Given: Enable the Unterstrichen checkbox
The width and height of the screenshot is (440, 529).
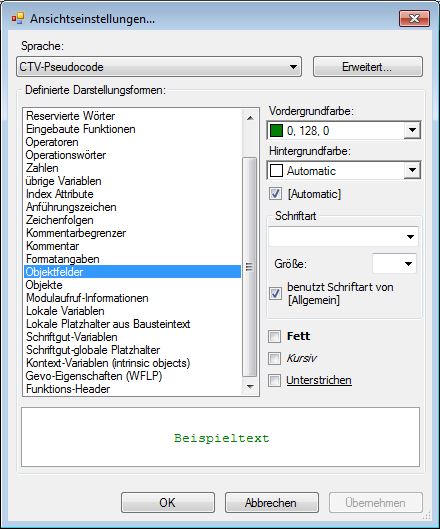Looking at the screenshot, I should tap(274, 380).
